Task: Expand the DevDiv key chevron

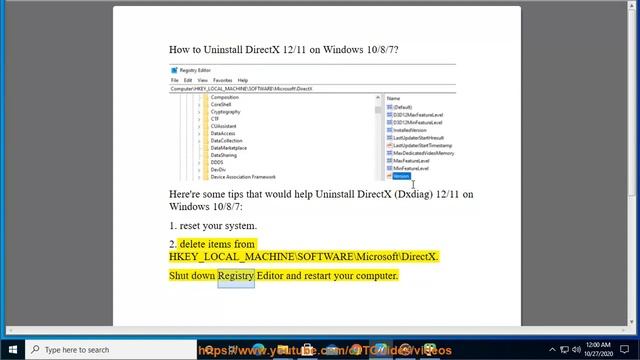Action: click(x=199, y=170)
